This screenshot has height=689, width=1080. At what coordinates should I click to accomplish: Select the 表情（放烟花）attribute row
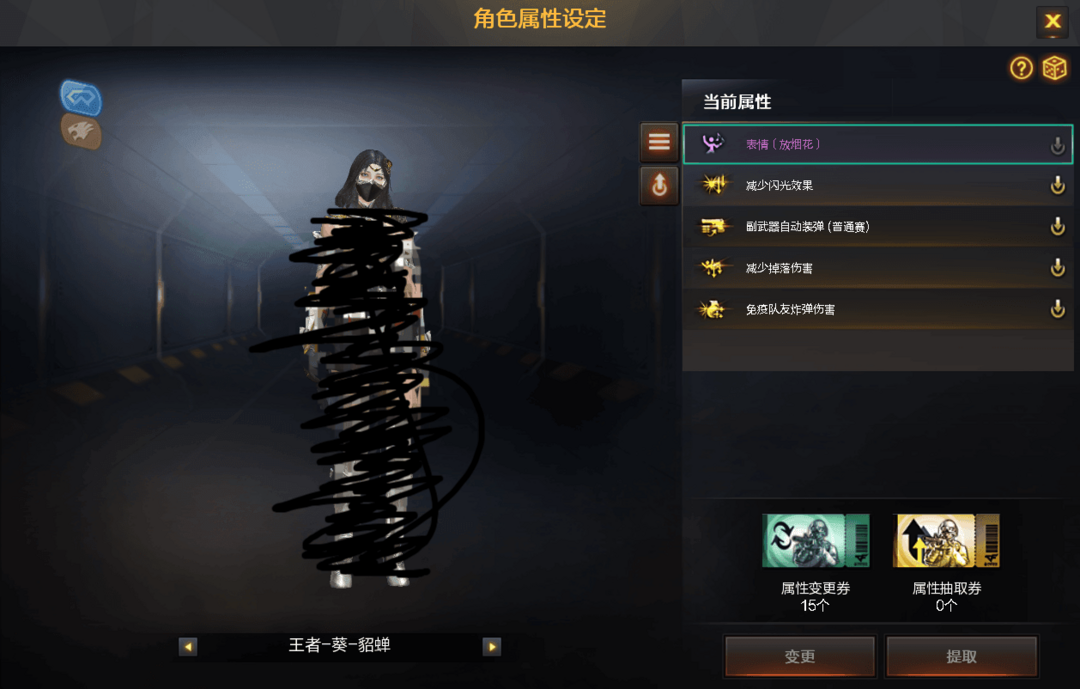point(878,144)
